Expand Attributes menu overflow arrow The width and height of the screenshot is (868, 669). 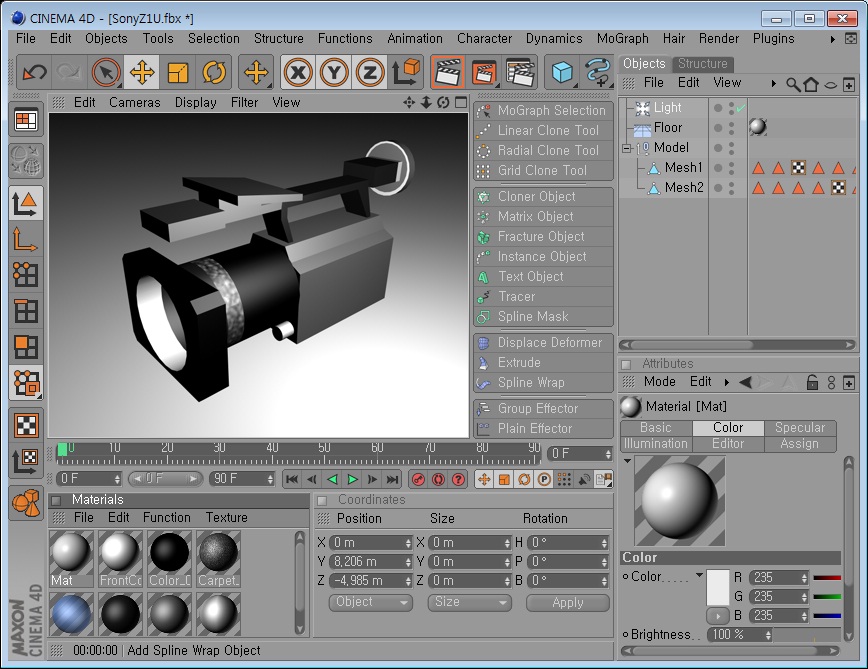click(726, 382)
